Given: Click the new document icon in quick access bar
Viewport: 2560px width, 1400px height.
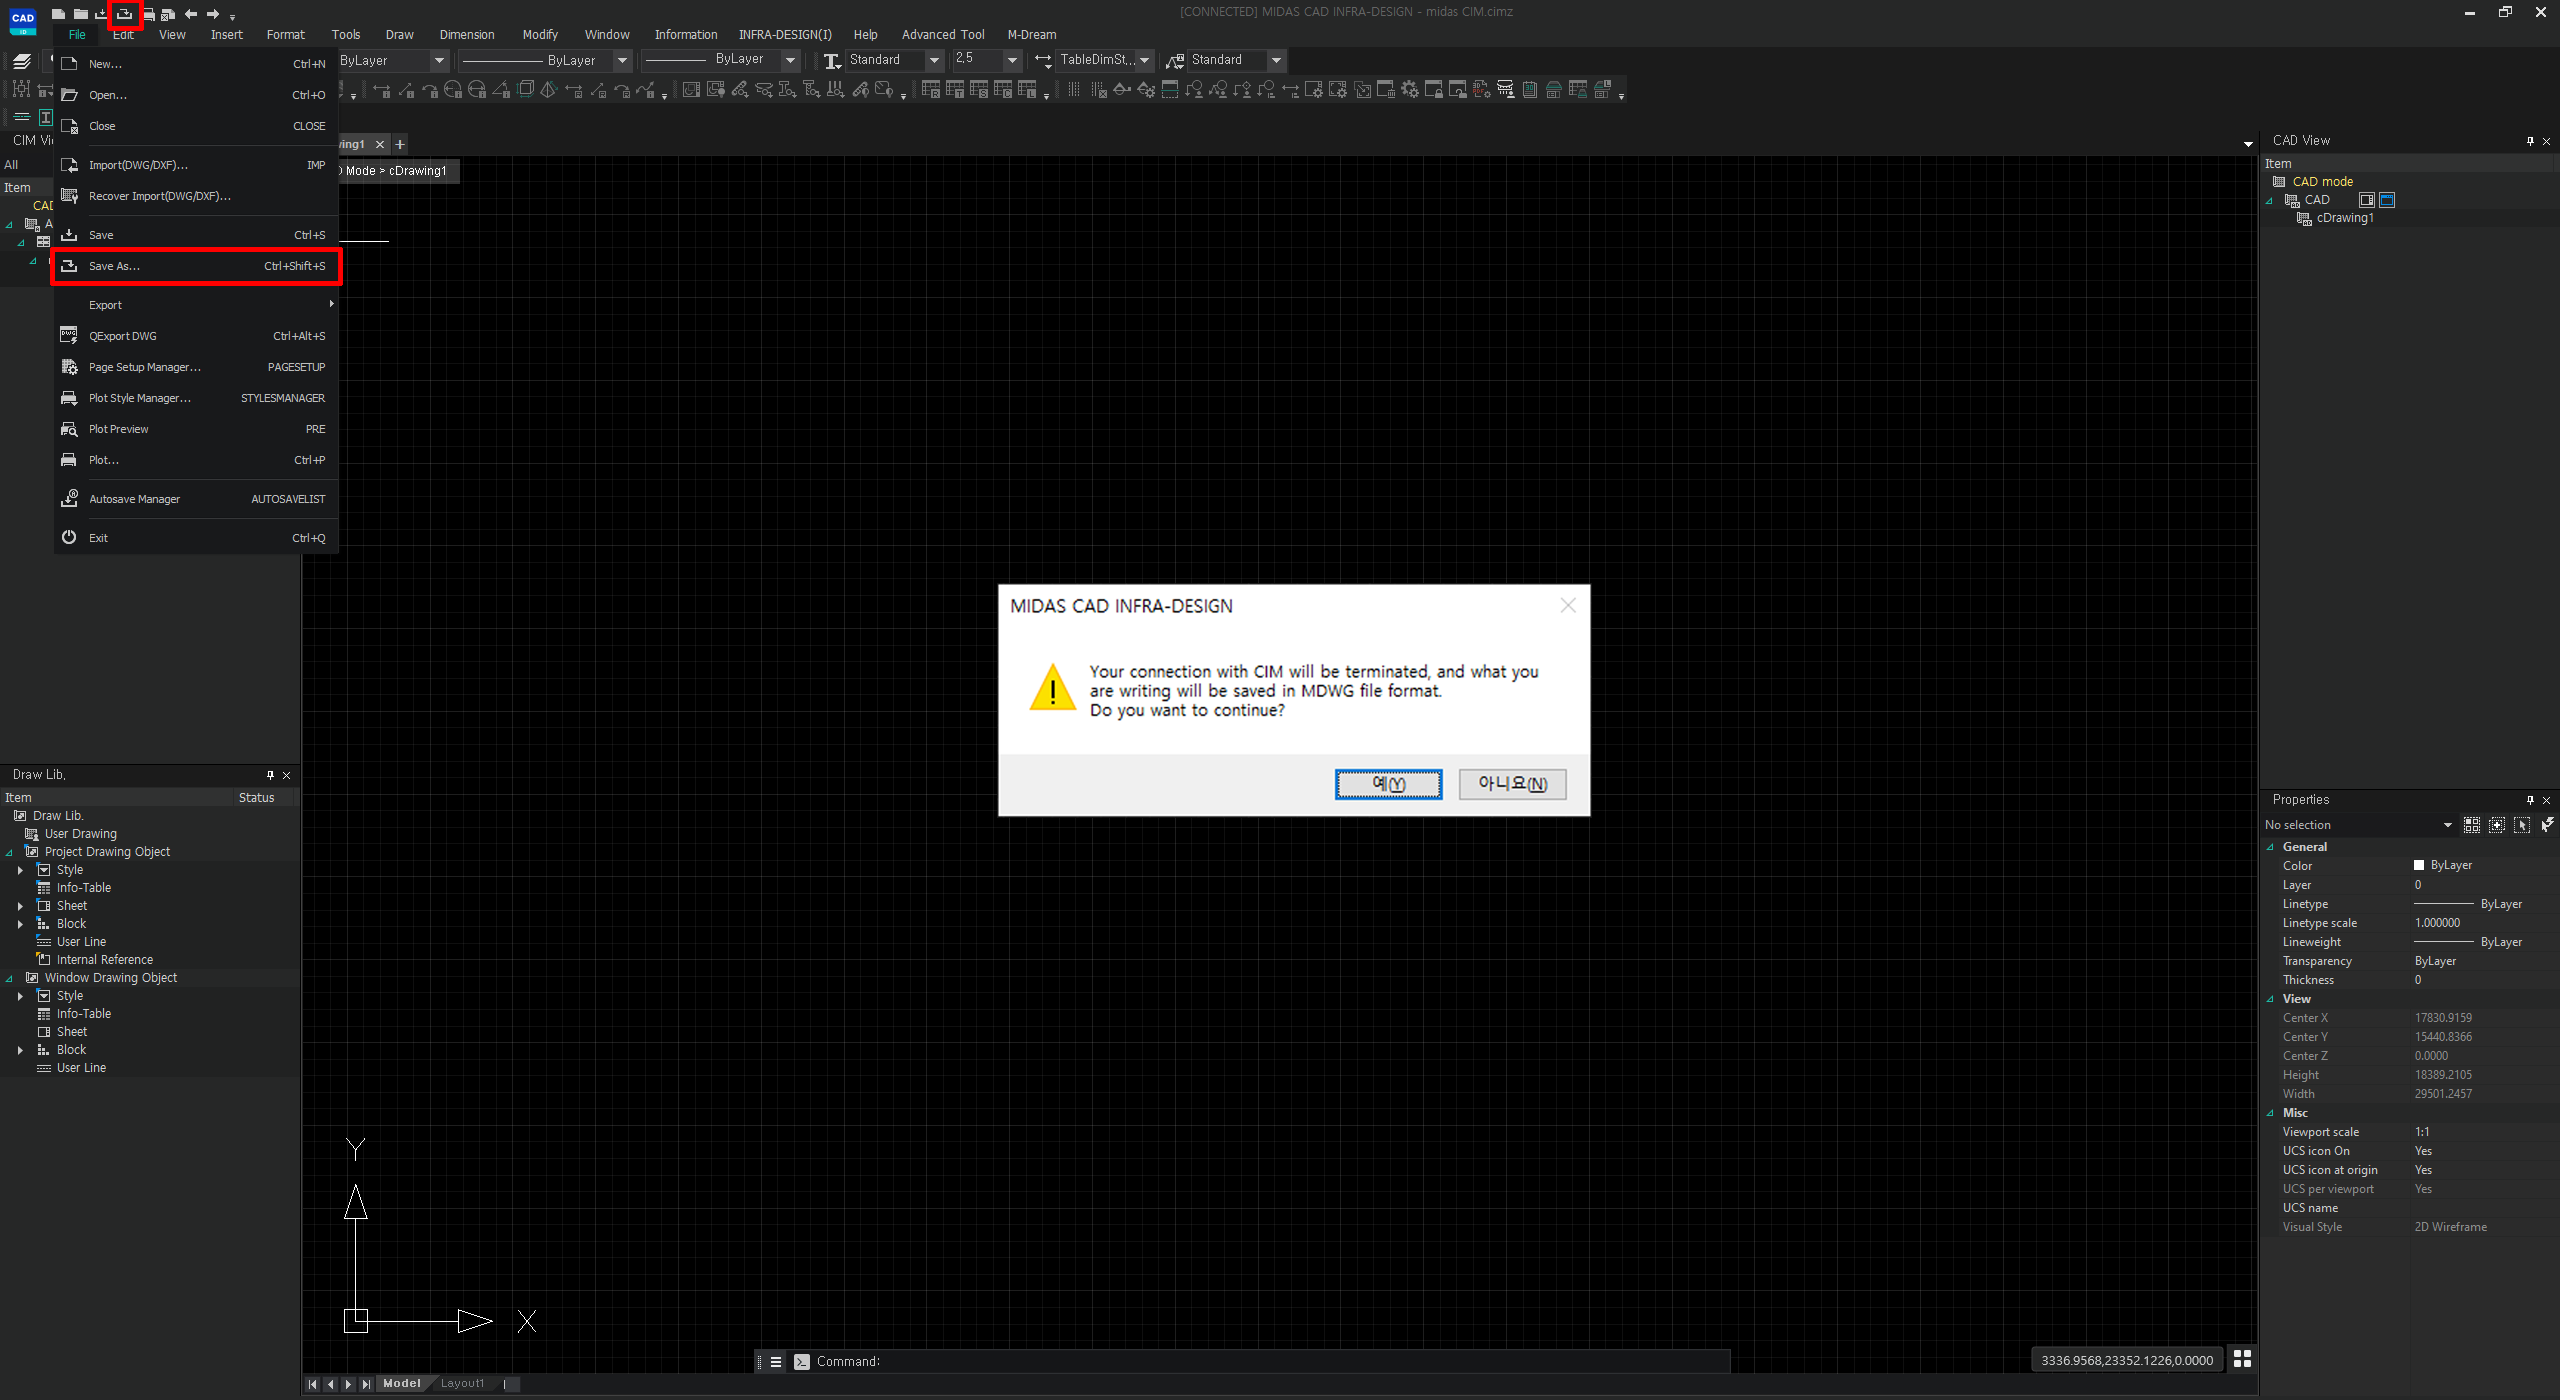Looking at the screenshot, I should click(x=58, y=14).
